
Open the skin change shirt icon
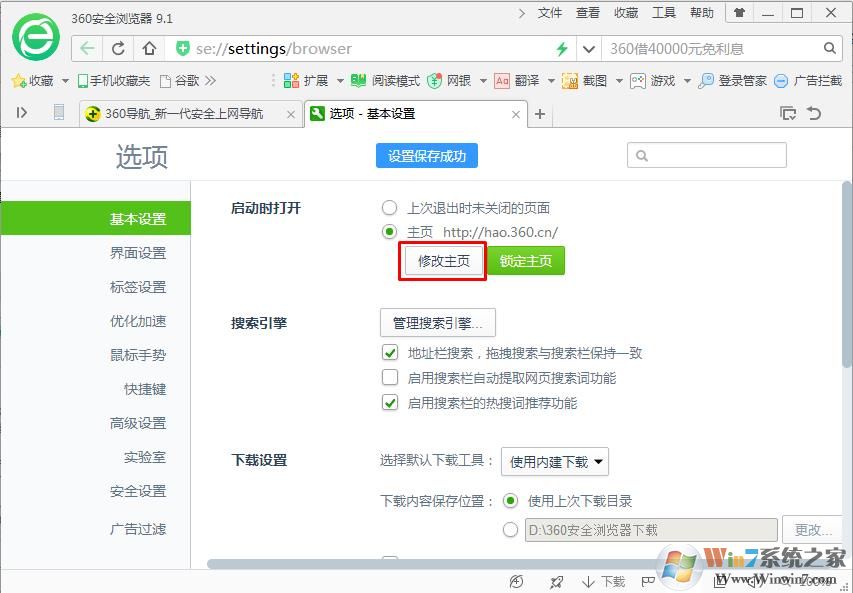click(739, 13)
